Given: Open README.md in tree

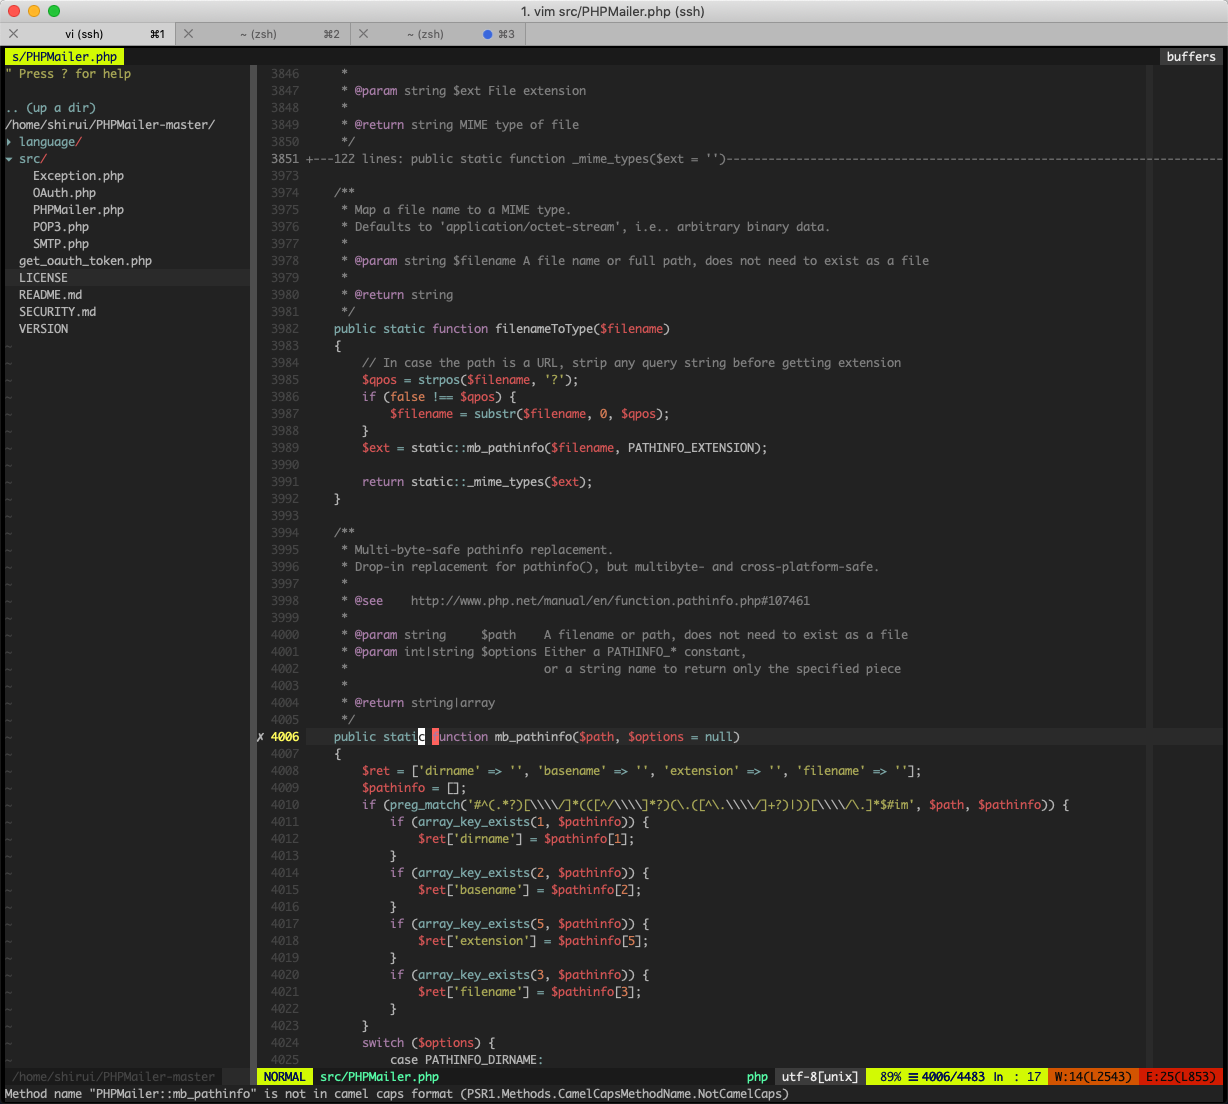Looking at the screenshot, I should (50, 295).
